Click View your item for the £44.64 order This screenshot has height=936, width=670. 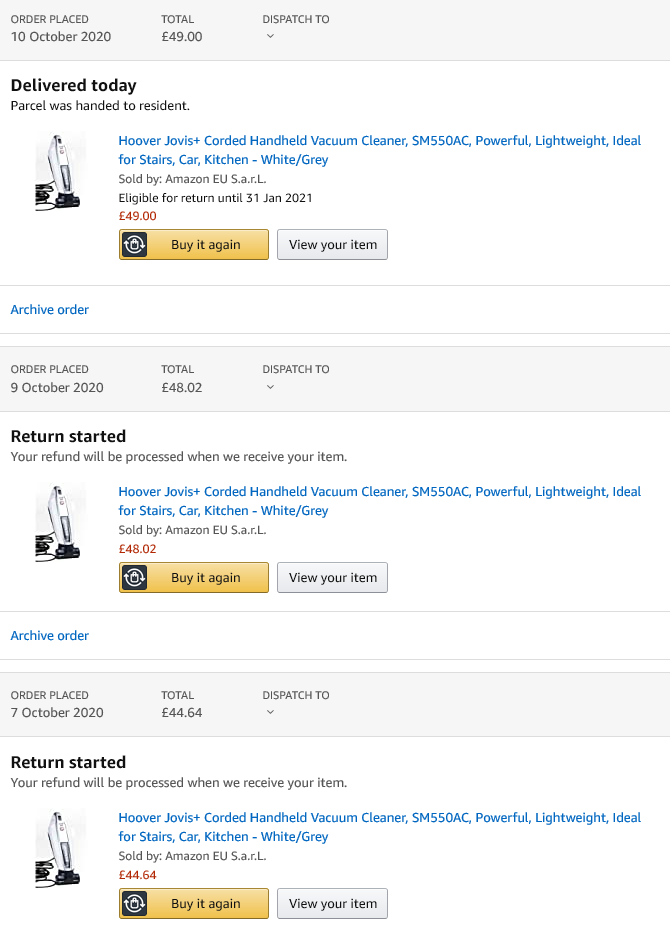tap(333, 904)
